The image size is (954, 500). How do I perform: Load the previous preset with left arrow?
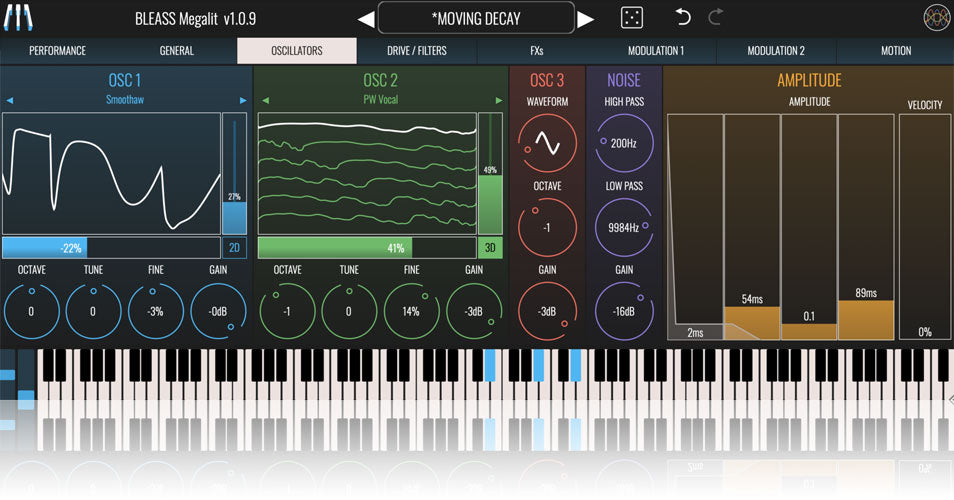click(366, 19)
